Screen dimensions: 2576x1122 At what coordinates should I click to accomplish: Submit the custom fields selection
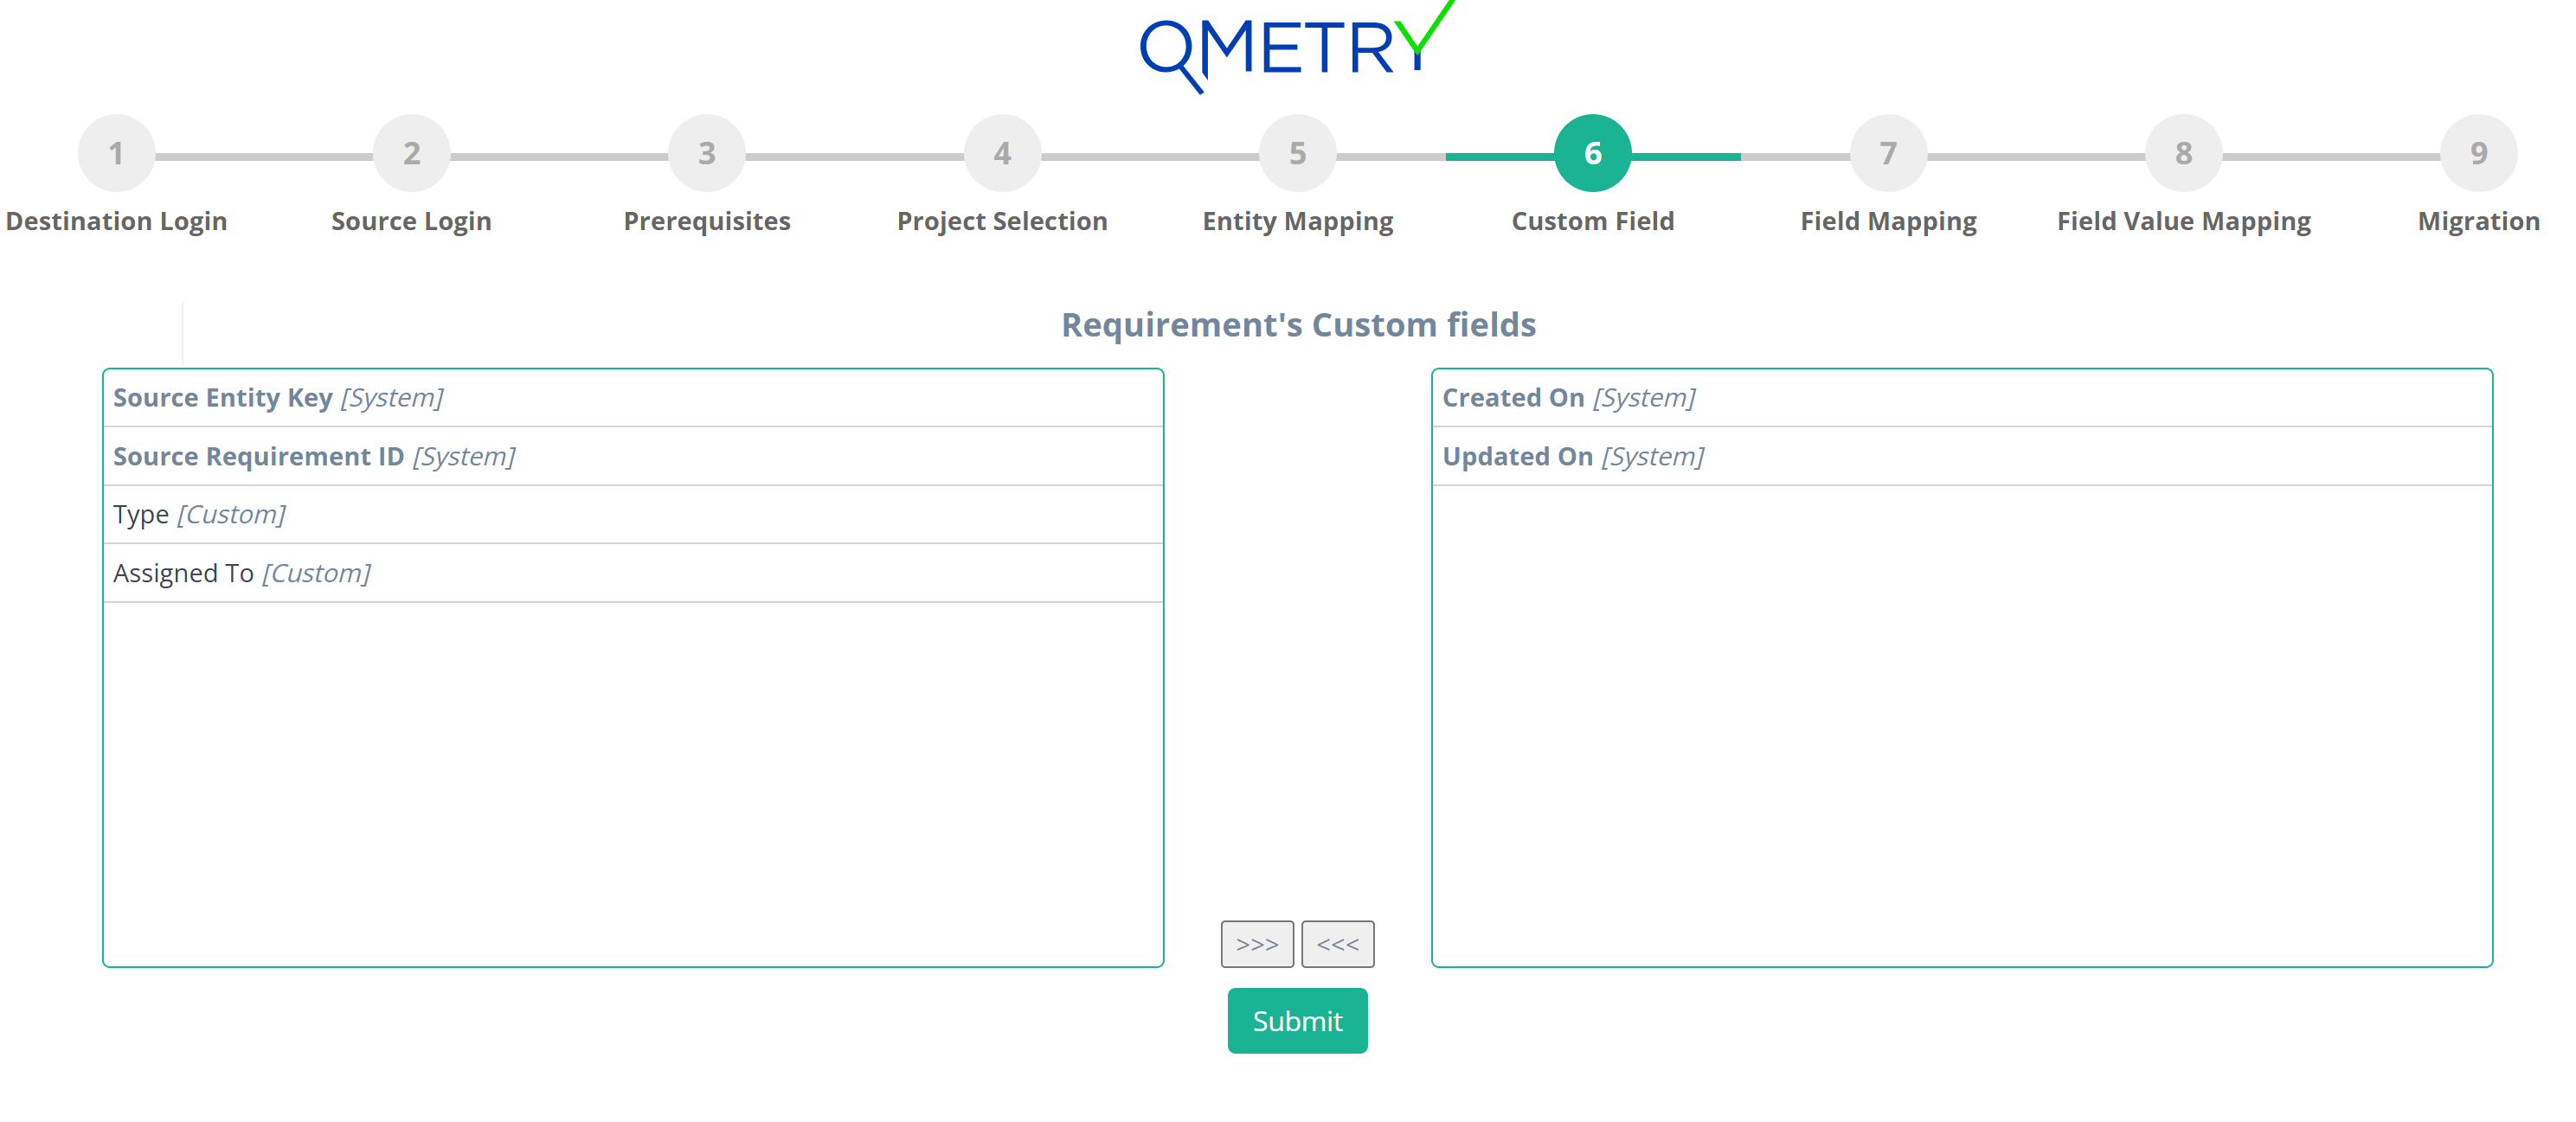[1297, 1021]
